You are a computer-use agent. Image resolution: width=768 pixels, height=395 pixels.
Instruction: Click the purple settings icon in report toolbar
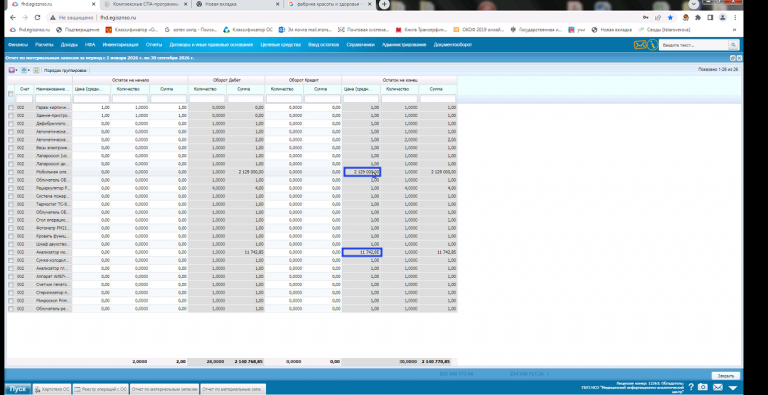point(11,70)
